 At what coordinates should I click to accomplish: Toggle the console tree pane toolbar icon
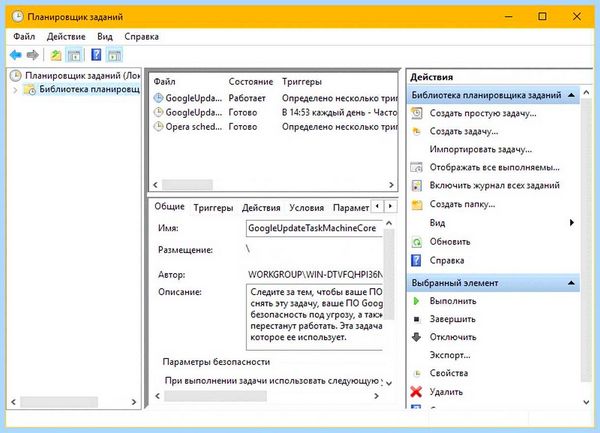74,55
